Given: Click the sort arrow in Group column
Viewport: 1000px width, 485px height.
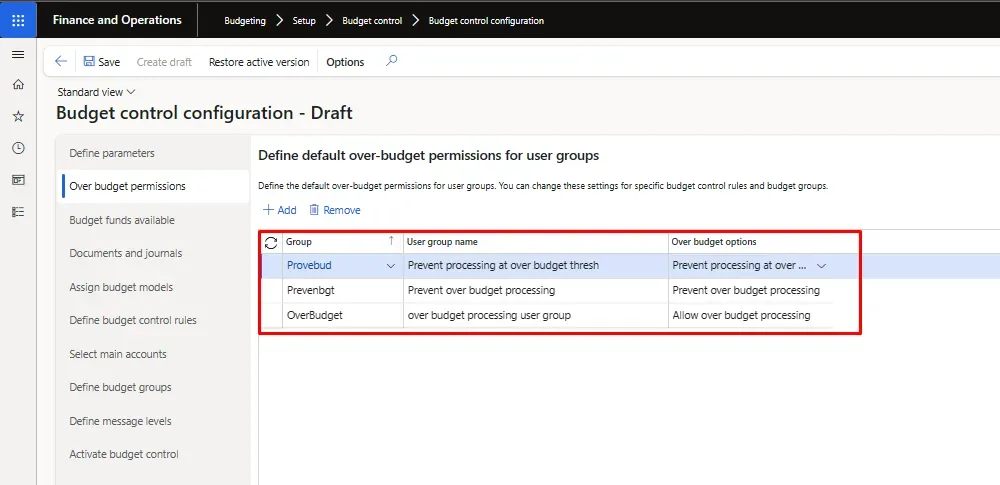Looking at the screenshot, I should pyautogui.click(x=391, y=241).
